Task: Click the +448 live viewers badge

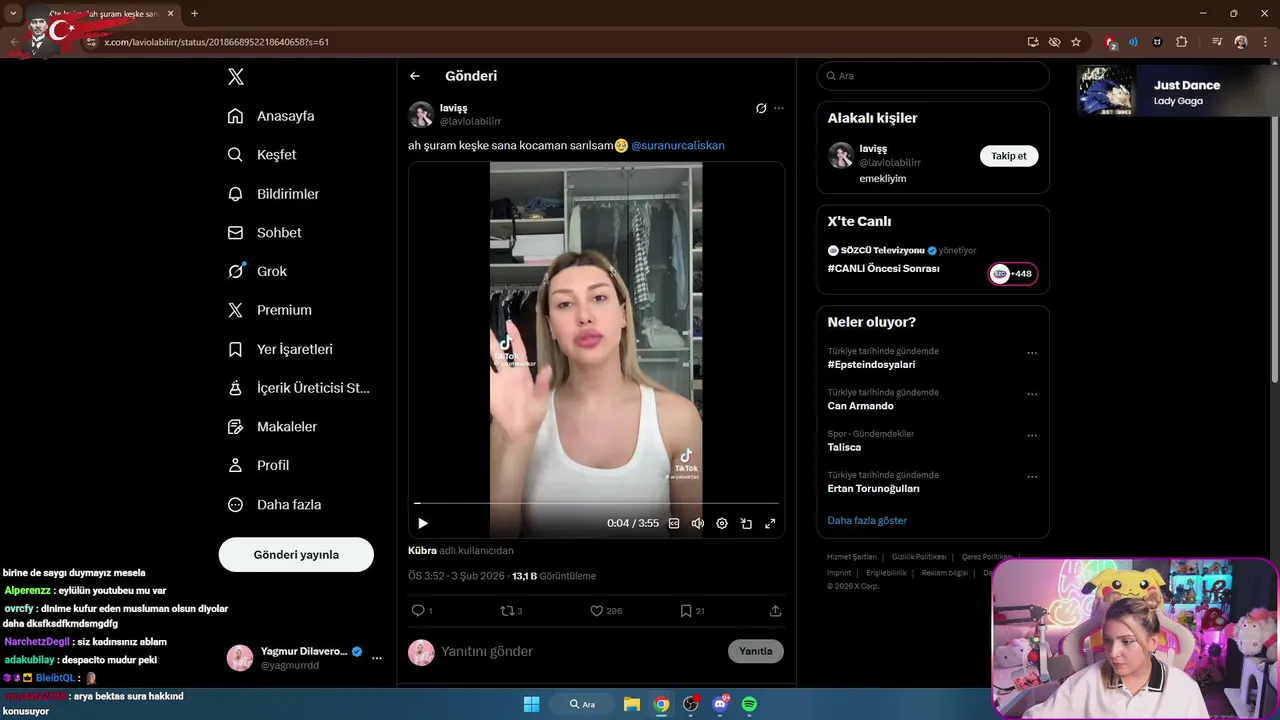Action: click(1013, 274)
